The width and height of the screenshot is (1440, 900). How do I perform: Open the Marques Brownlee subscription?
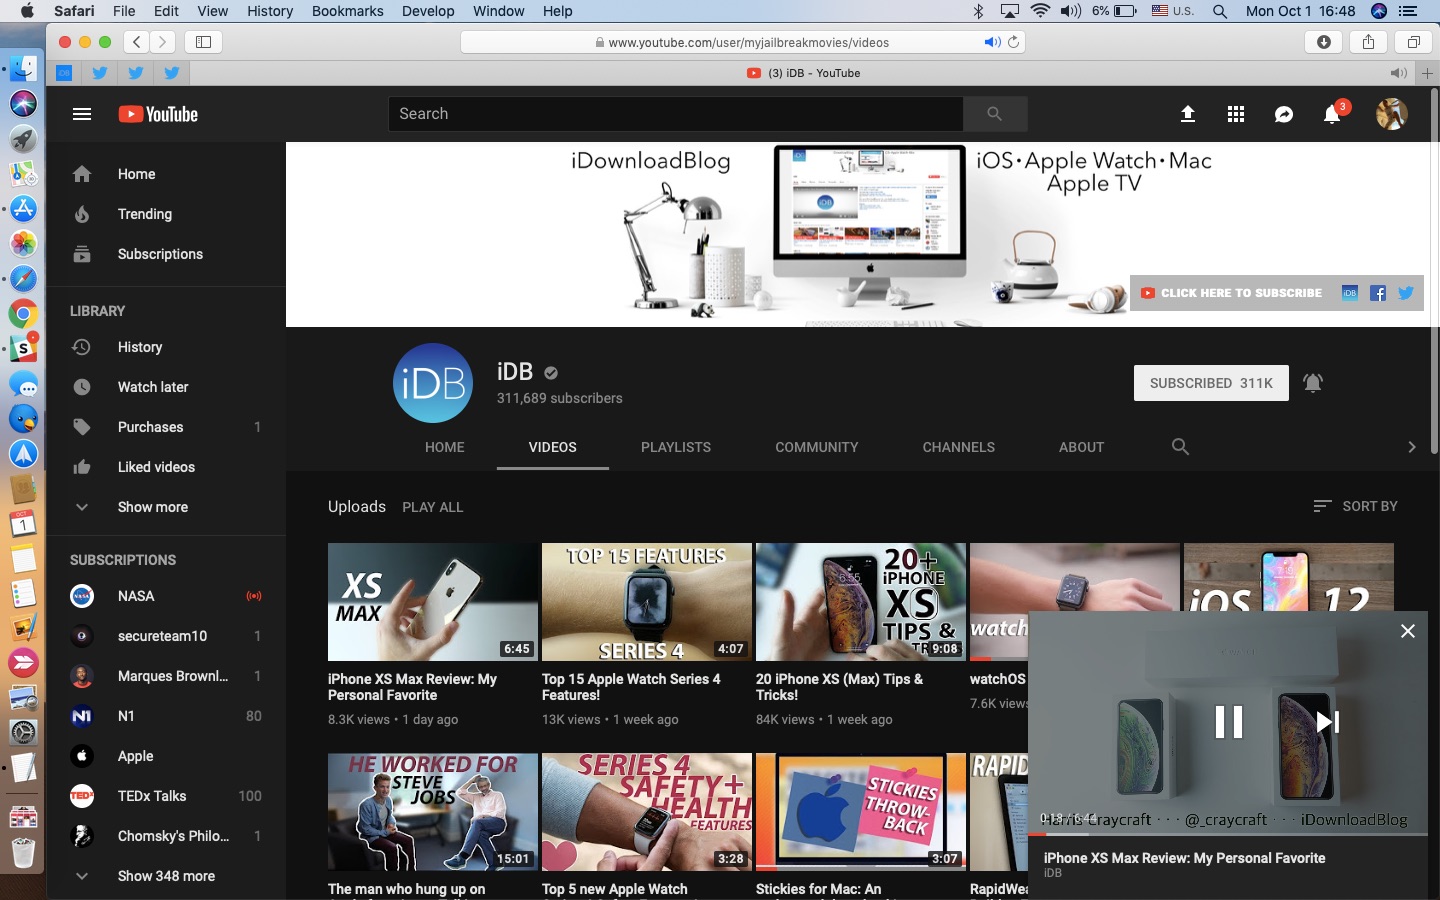coord(166,676)
